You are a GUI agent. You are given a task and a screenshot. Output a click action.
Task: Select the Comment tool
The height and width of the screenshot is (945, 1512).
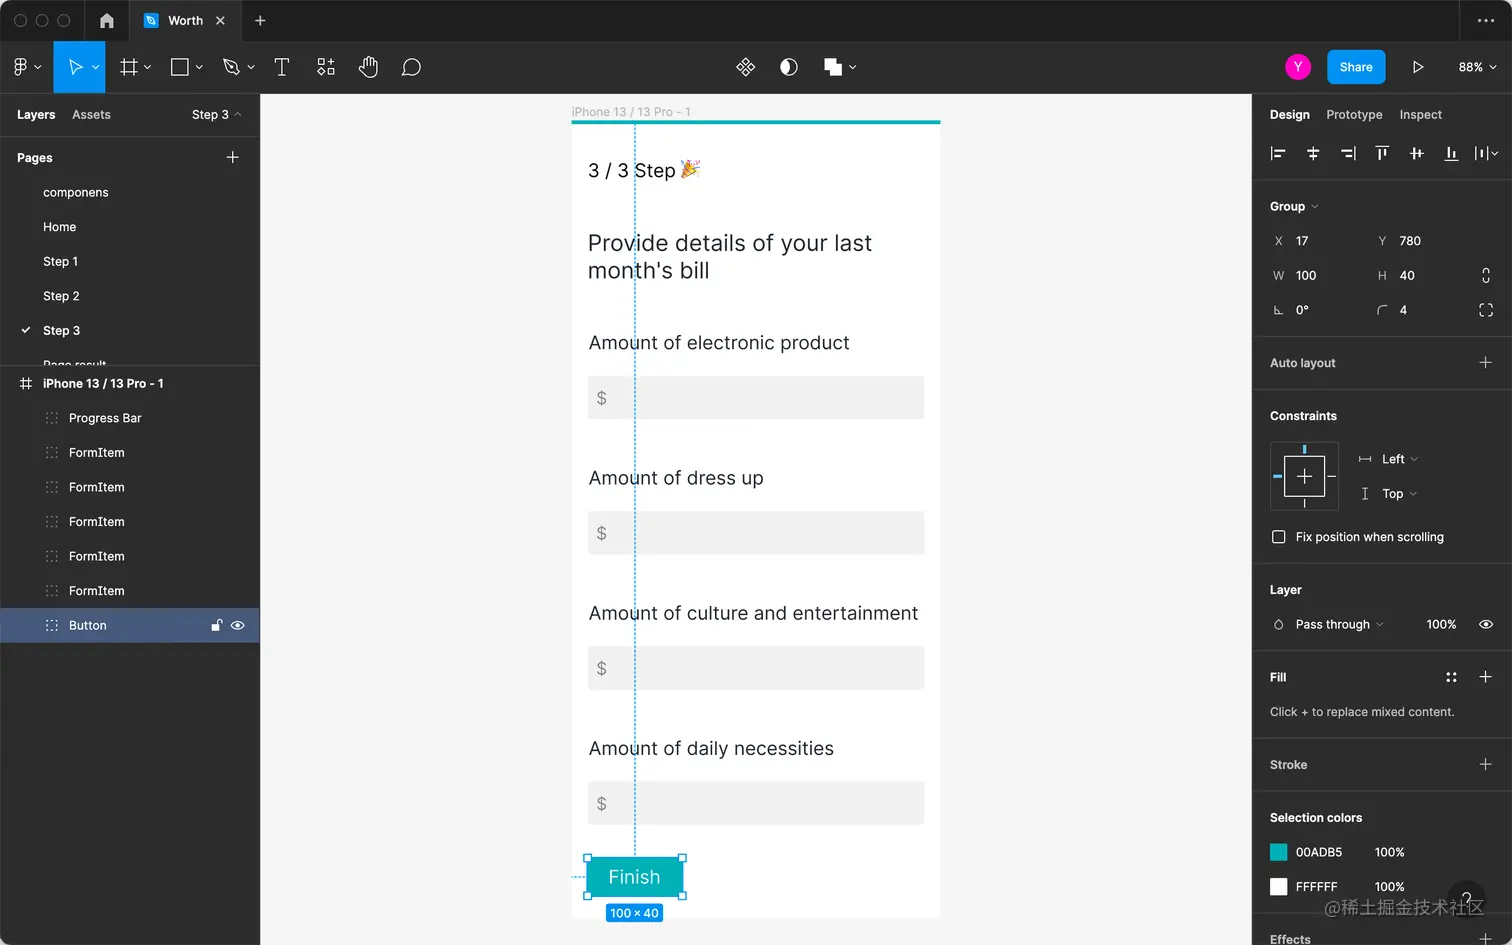pos(411,67)
